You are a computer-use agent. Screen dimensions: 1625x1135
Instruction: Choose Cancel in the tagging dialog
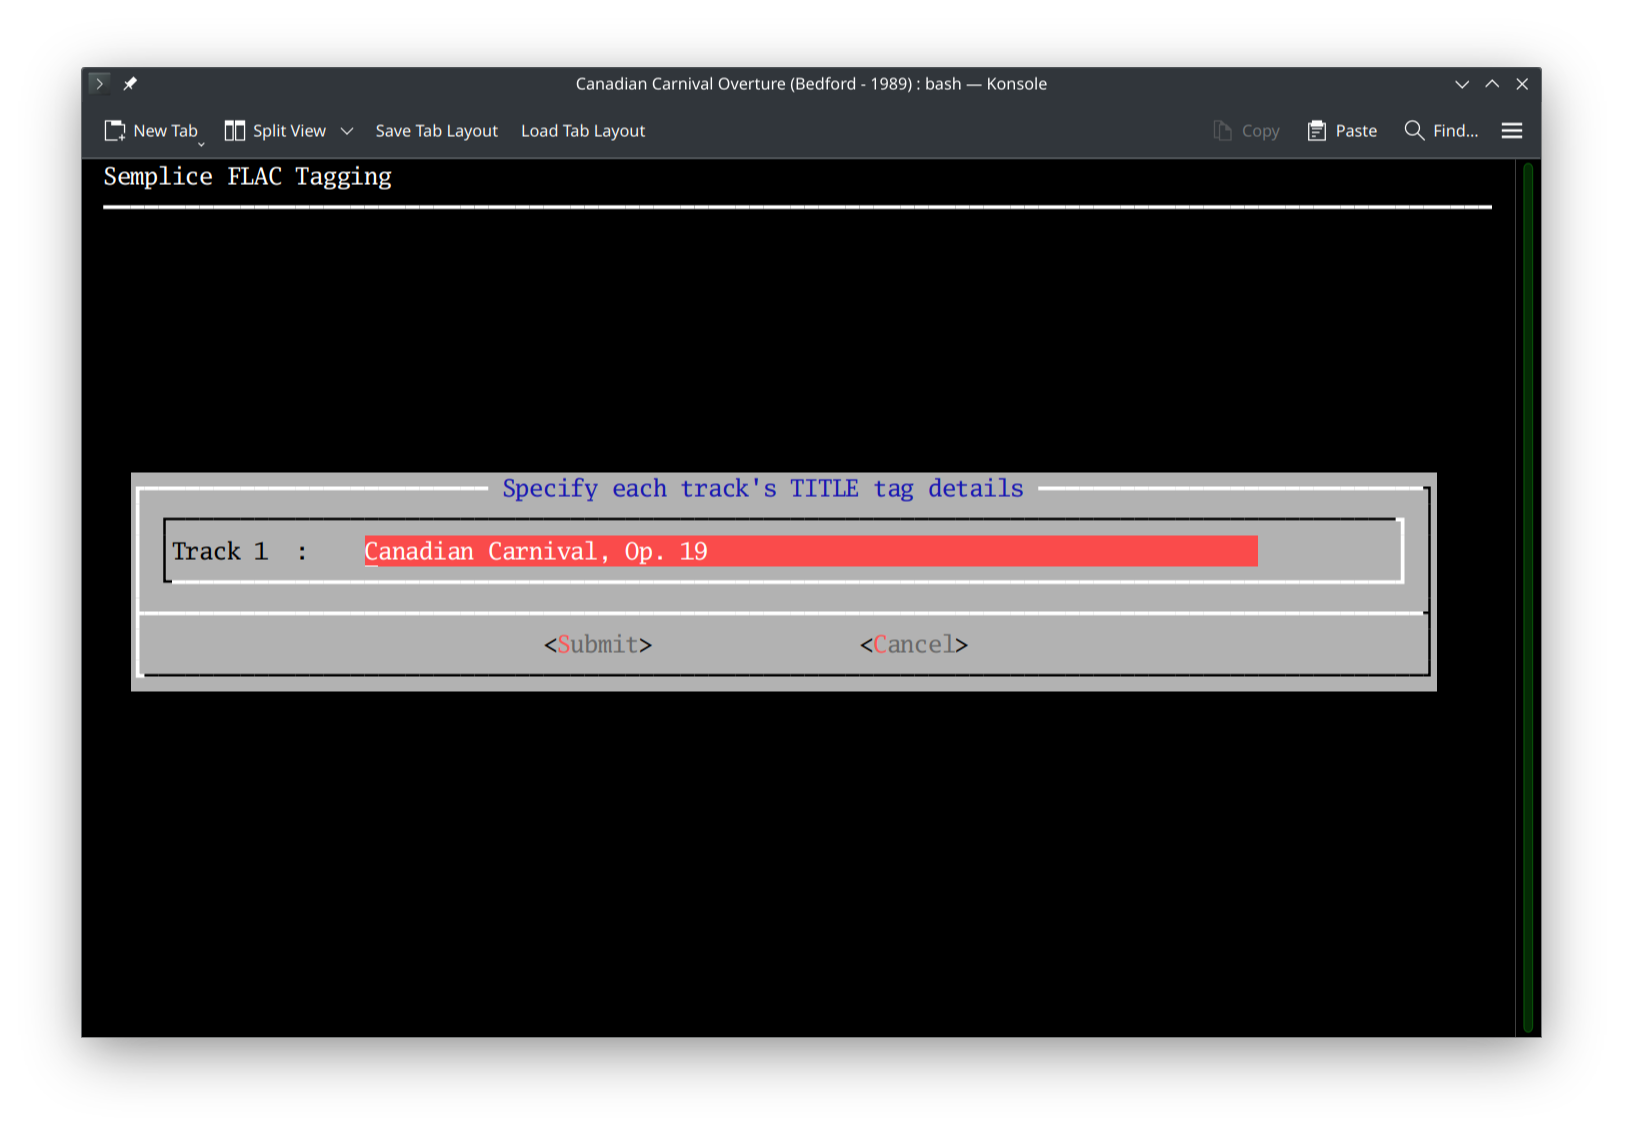pyautogui.click(x=913, y=644)
